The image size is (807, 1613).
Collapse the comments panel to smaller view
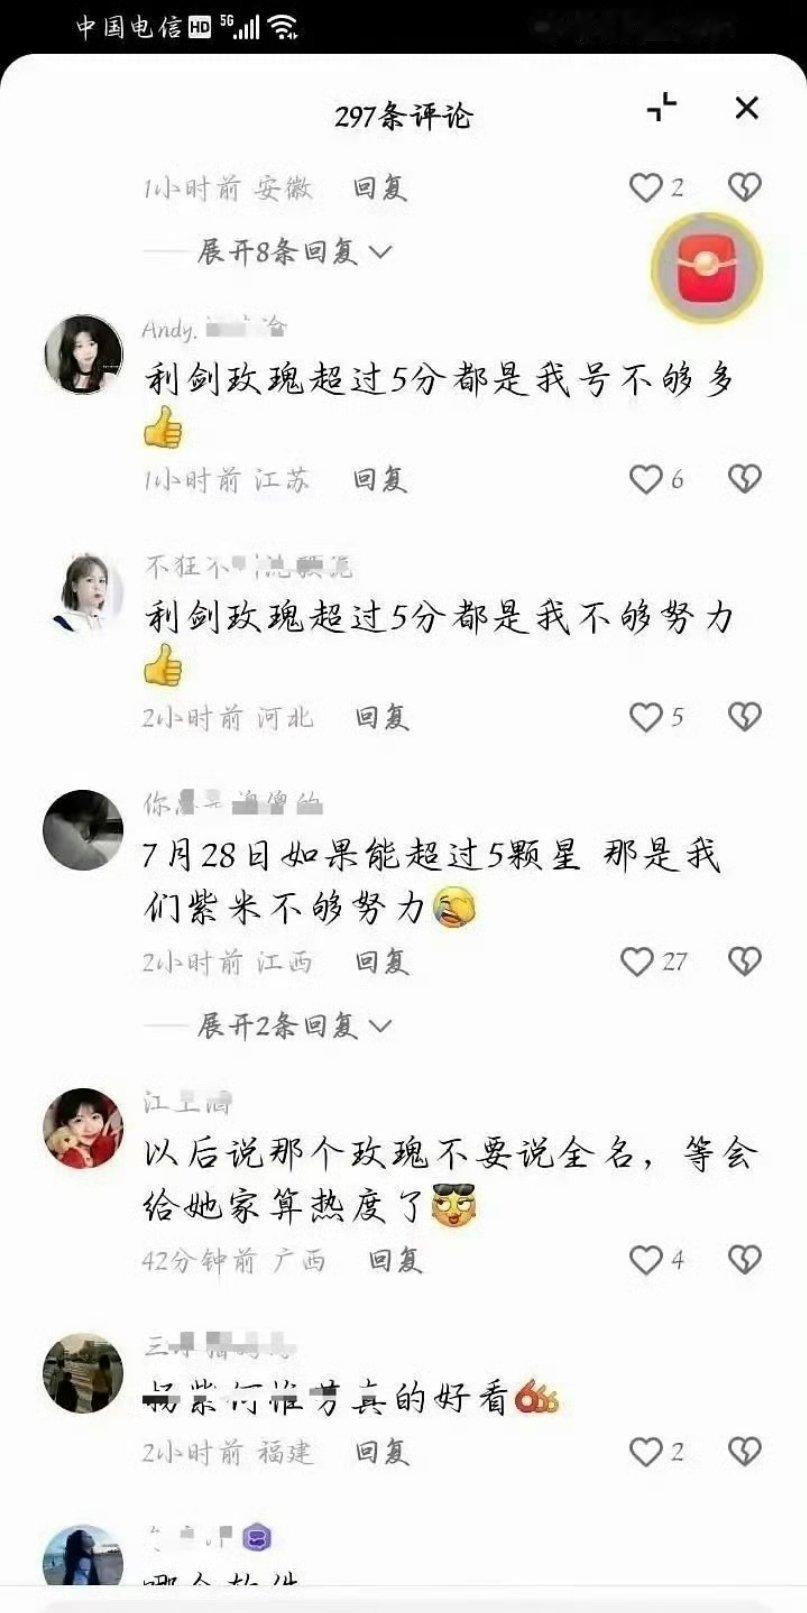click(661, 107)
